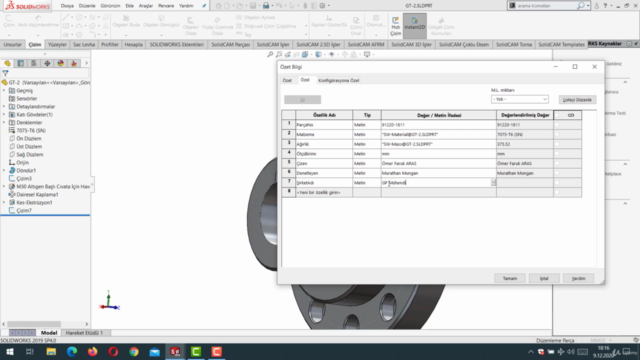
Task: Select the 7075-T6 (SN) material item
Action: (x=31, y=131)
